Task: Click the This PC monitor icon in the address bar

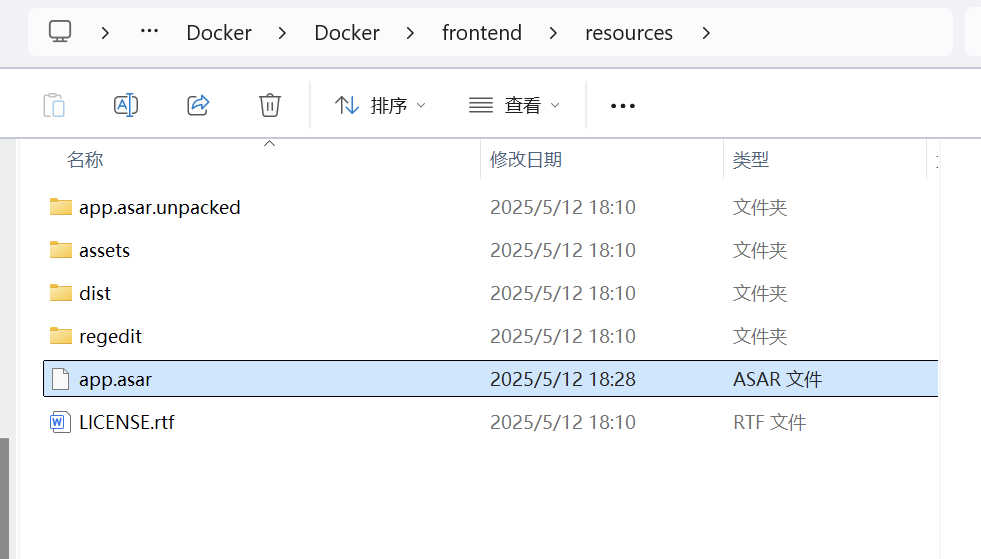Action: [x=60, y=31]
